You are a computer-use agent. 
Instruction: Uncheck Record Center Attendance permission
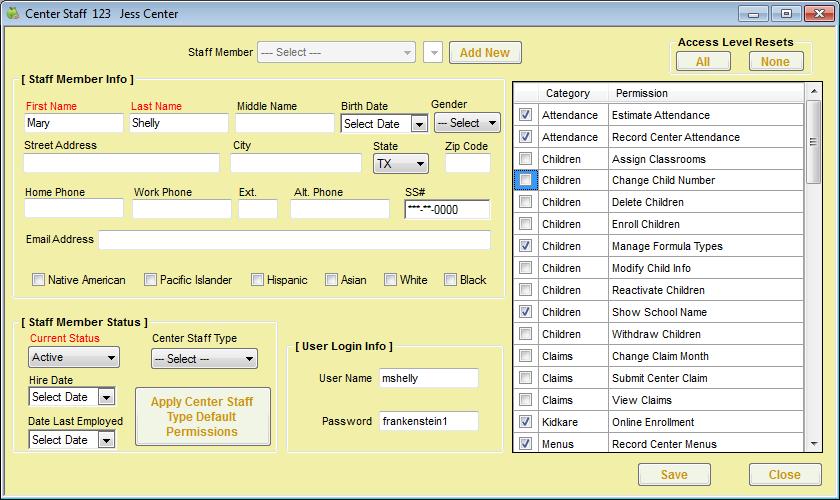(x=526, y=137)
